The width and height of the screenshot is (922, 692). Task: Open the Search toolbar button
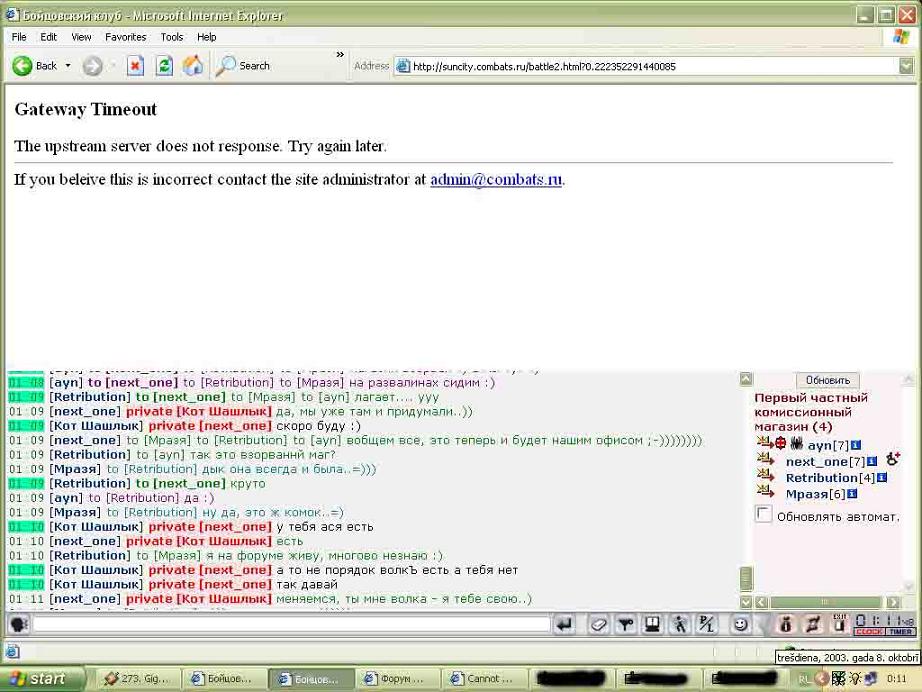tap(243, 66)
